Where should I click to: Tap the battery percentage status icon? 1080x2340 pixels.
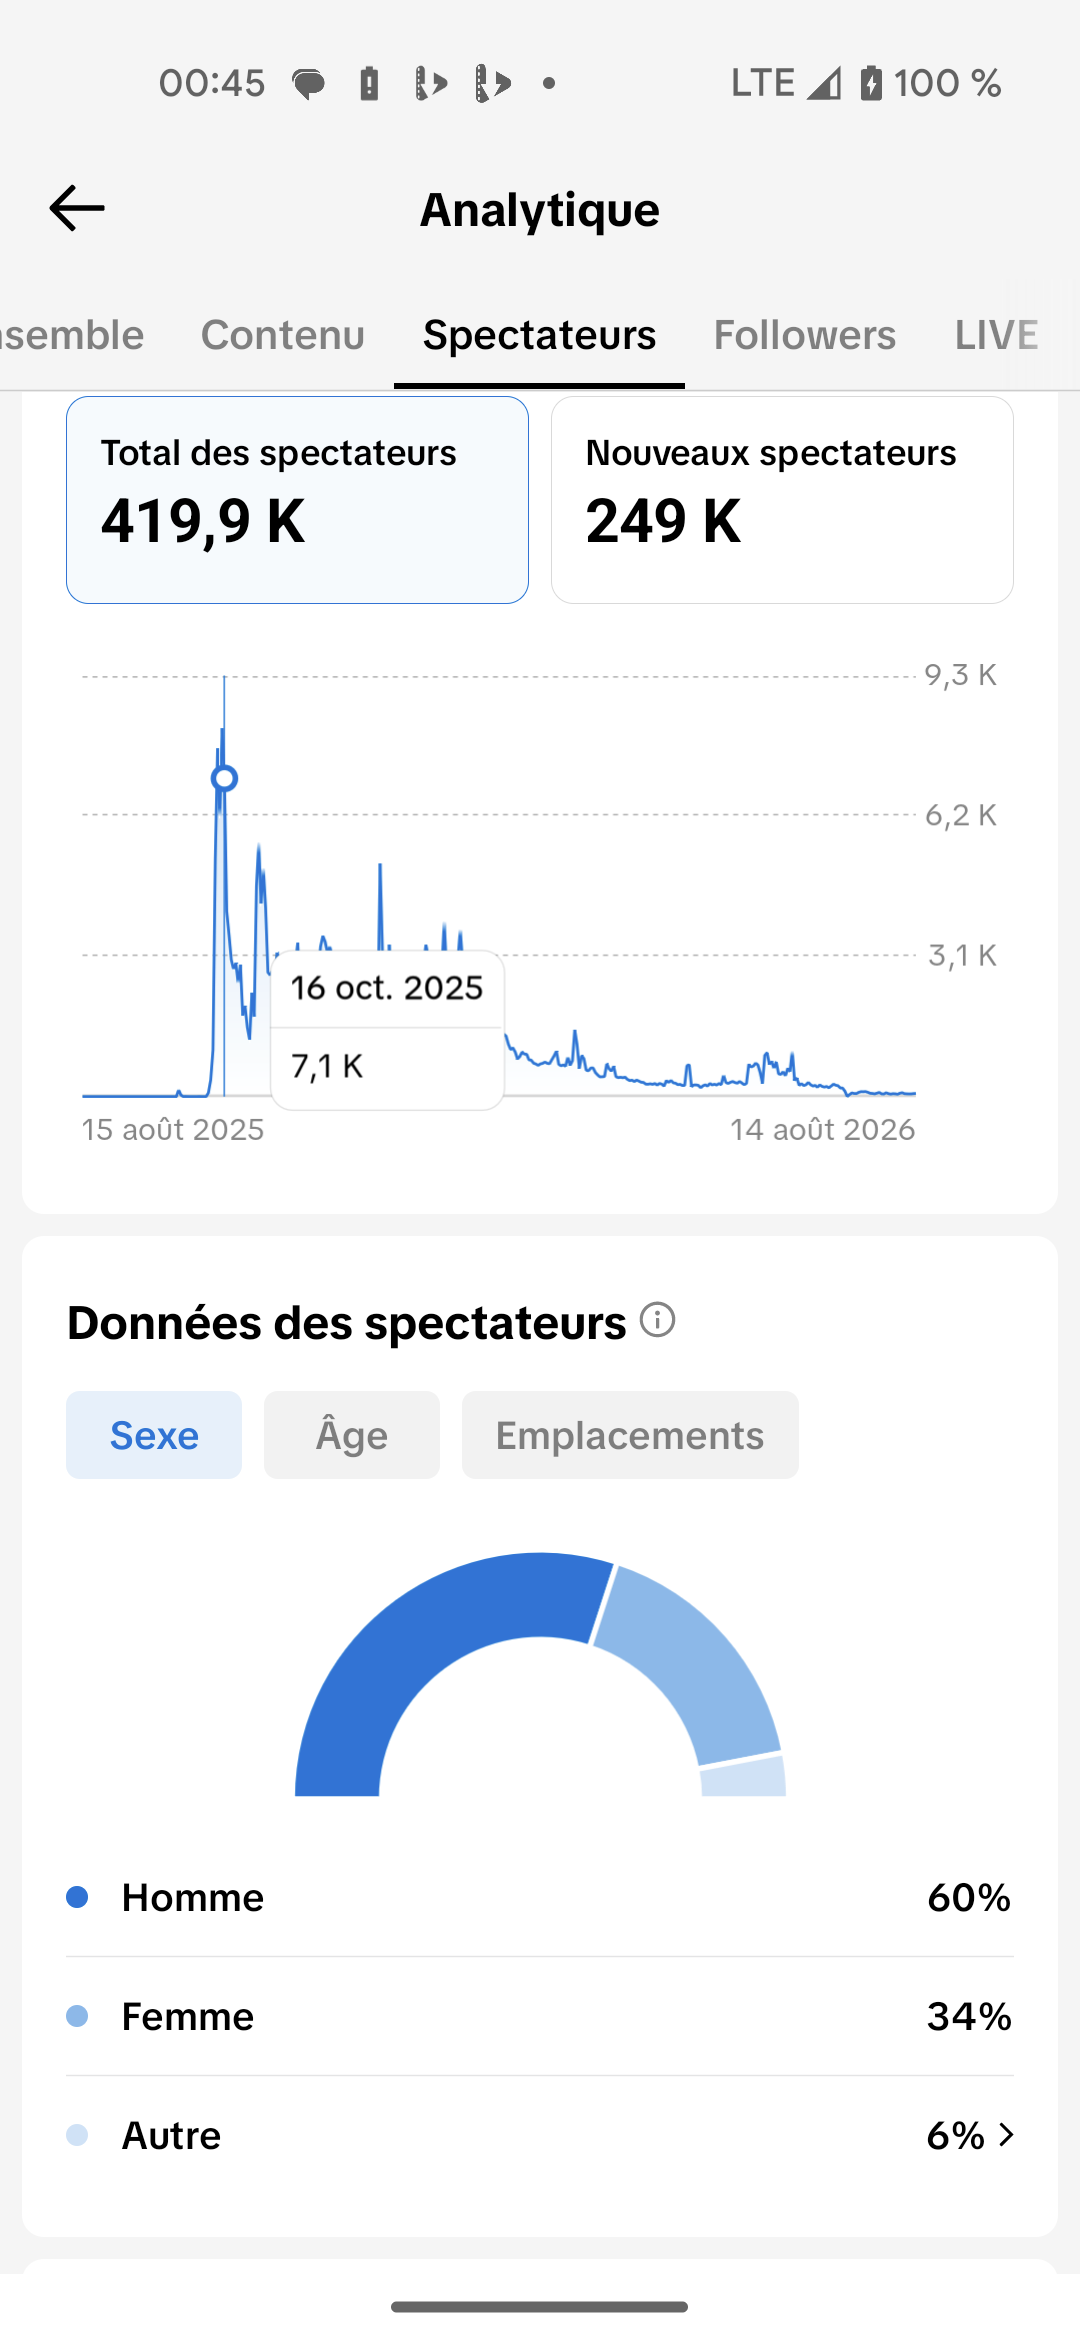pos(930,83)
